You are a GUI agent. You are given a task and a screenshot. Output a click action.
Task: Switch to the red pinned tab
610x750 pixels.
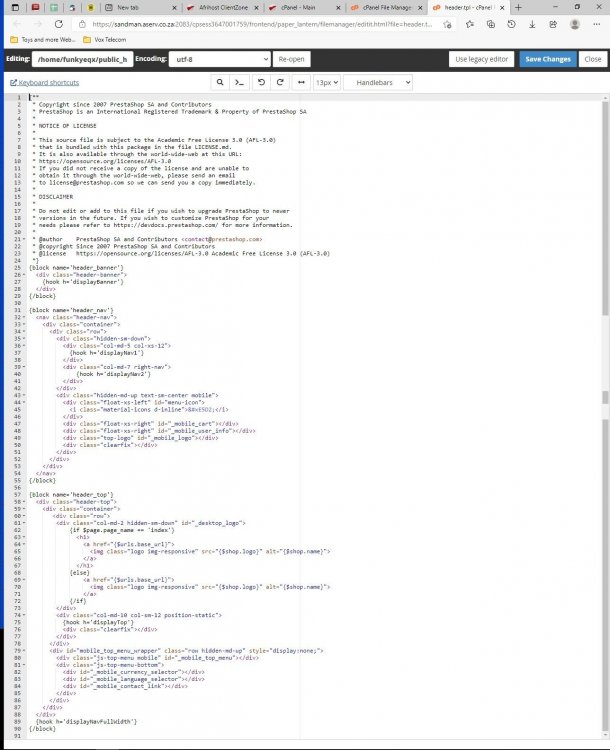click(35, 7)
